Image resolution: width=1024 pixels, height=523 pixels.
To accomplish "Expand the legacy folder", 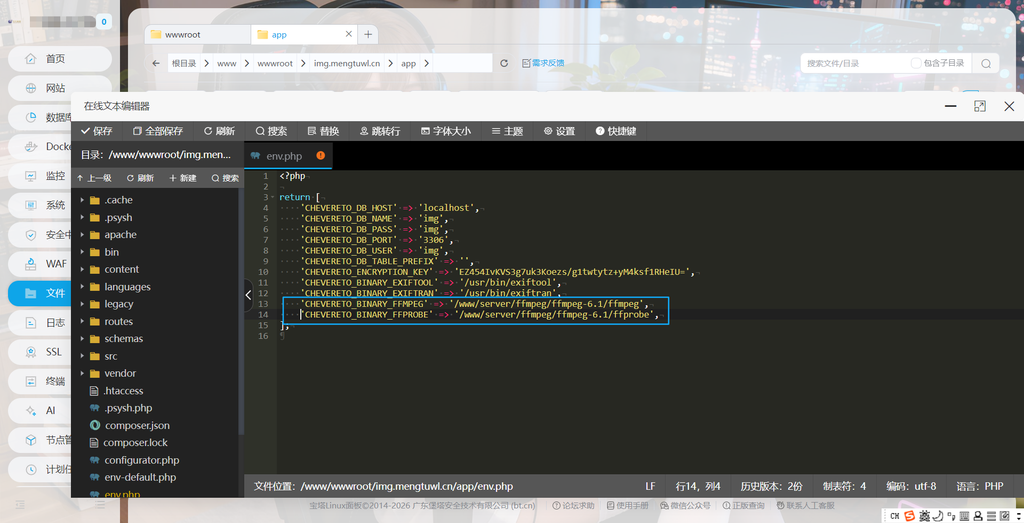I will pos(82,304).
